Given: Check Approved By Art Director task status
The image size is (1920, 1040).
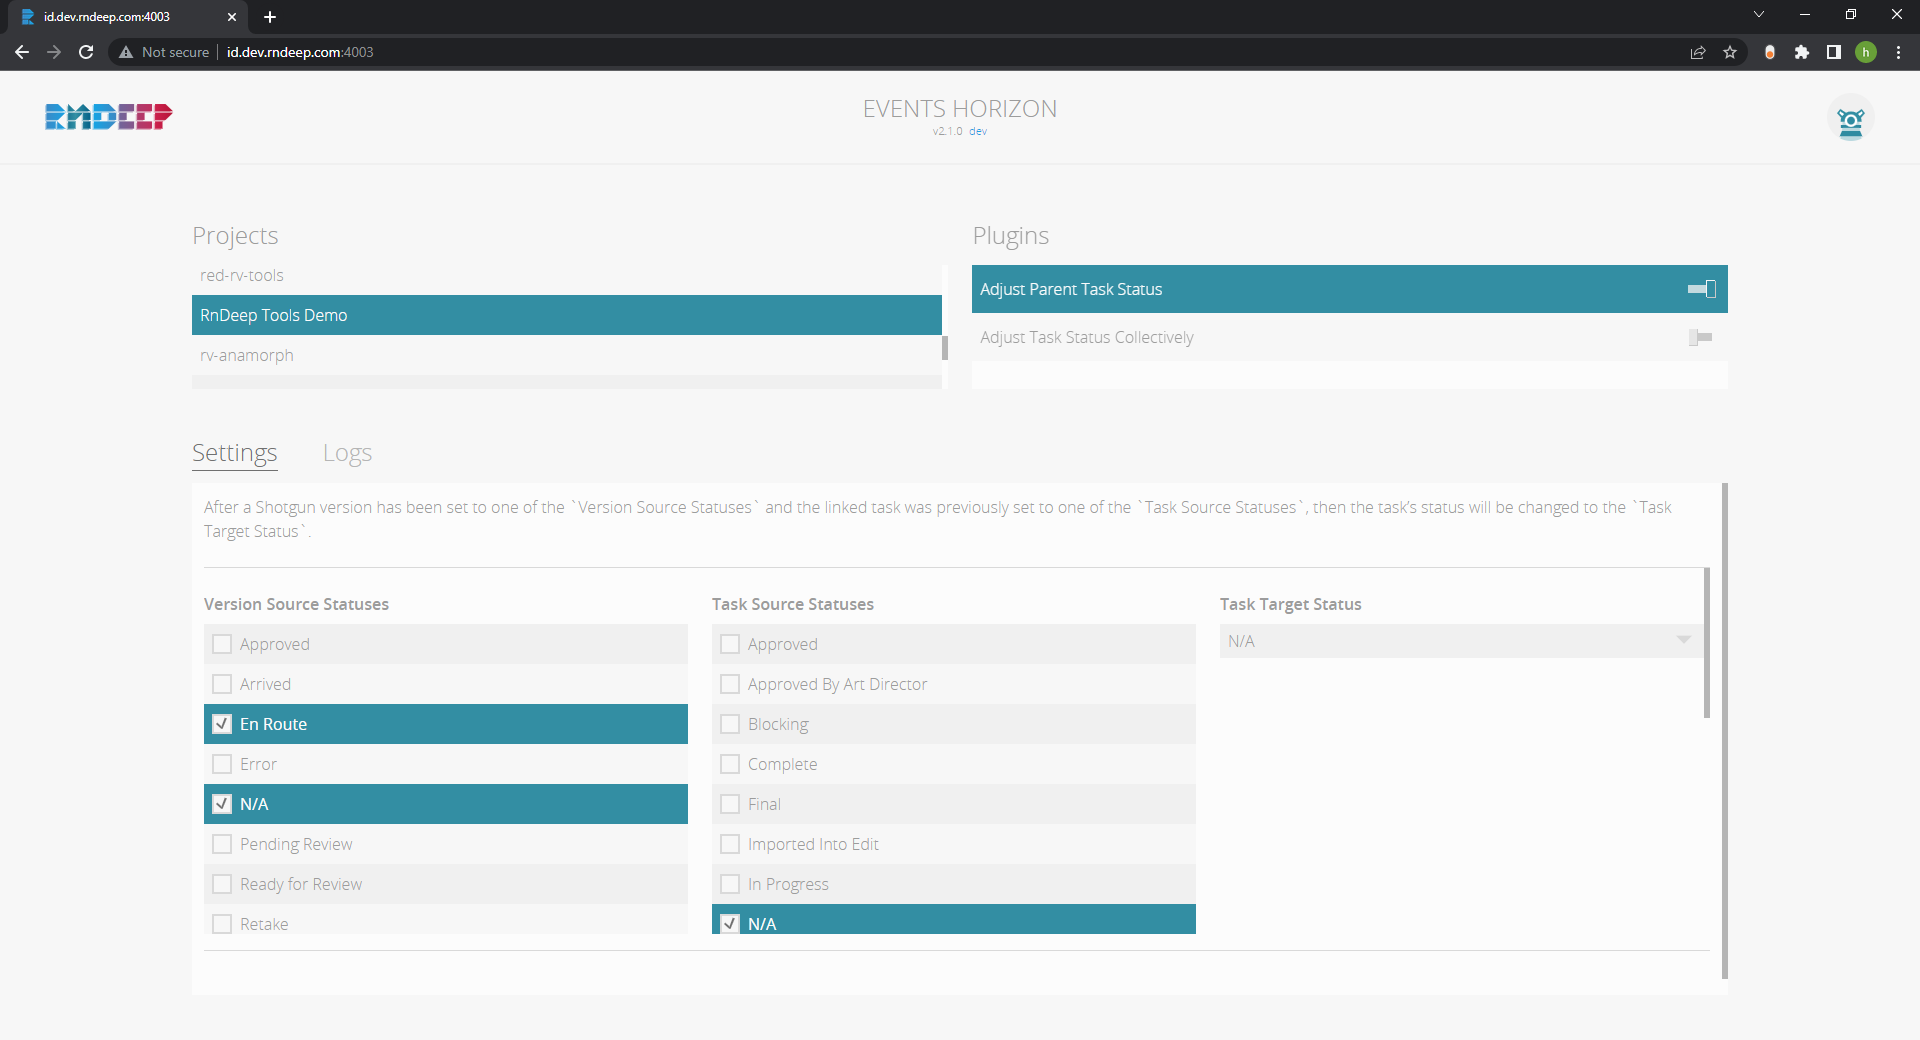Looking at the screenshot, I should (730, 684).
